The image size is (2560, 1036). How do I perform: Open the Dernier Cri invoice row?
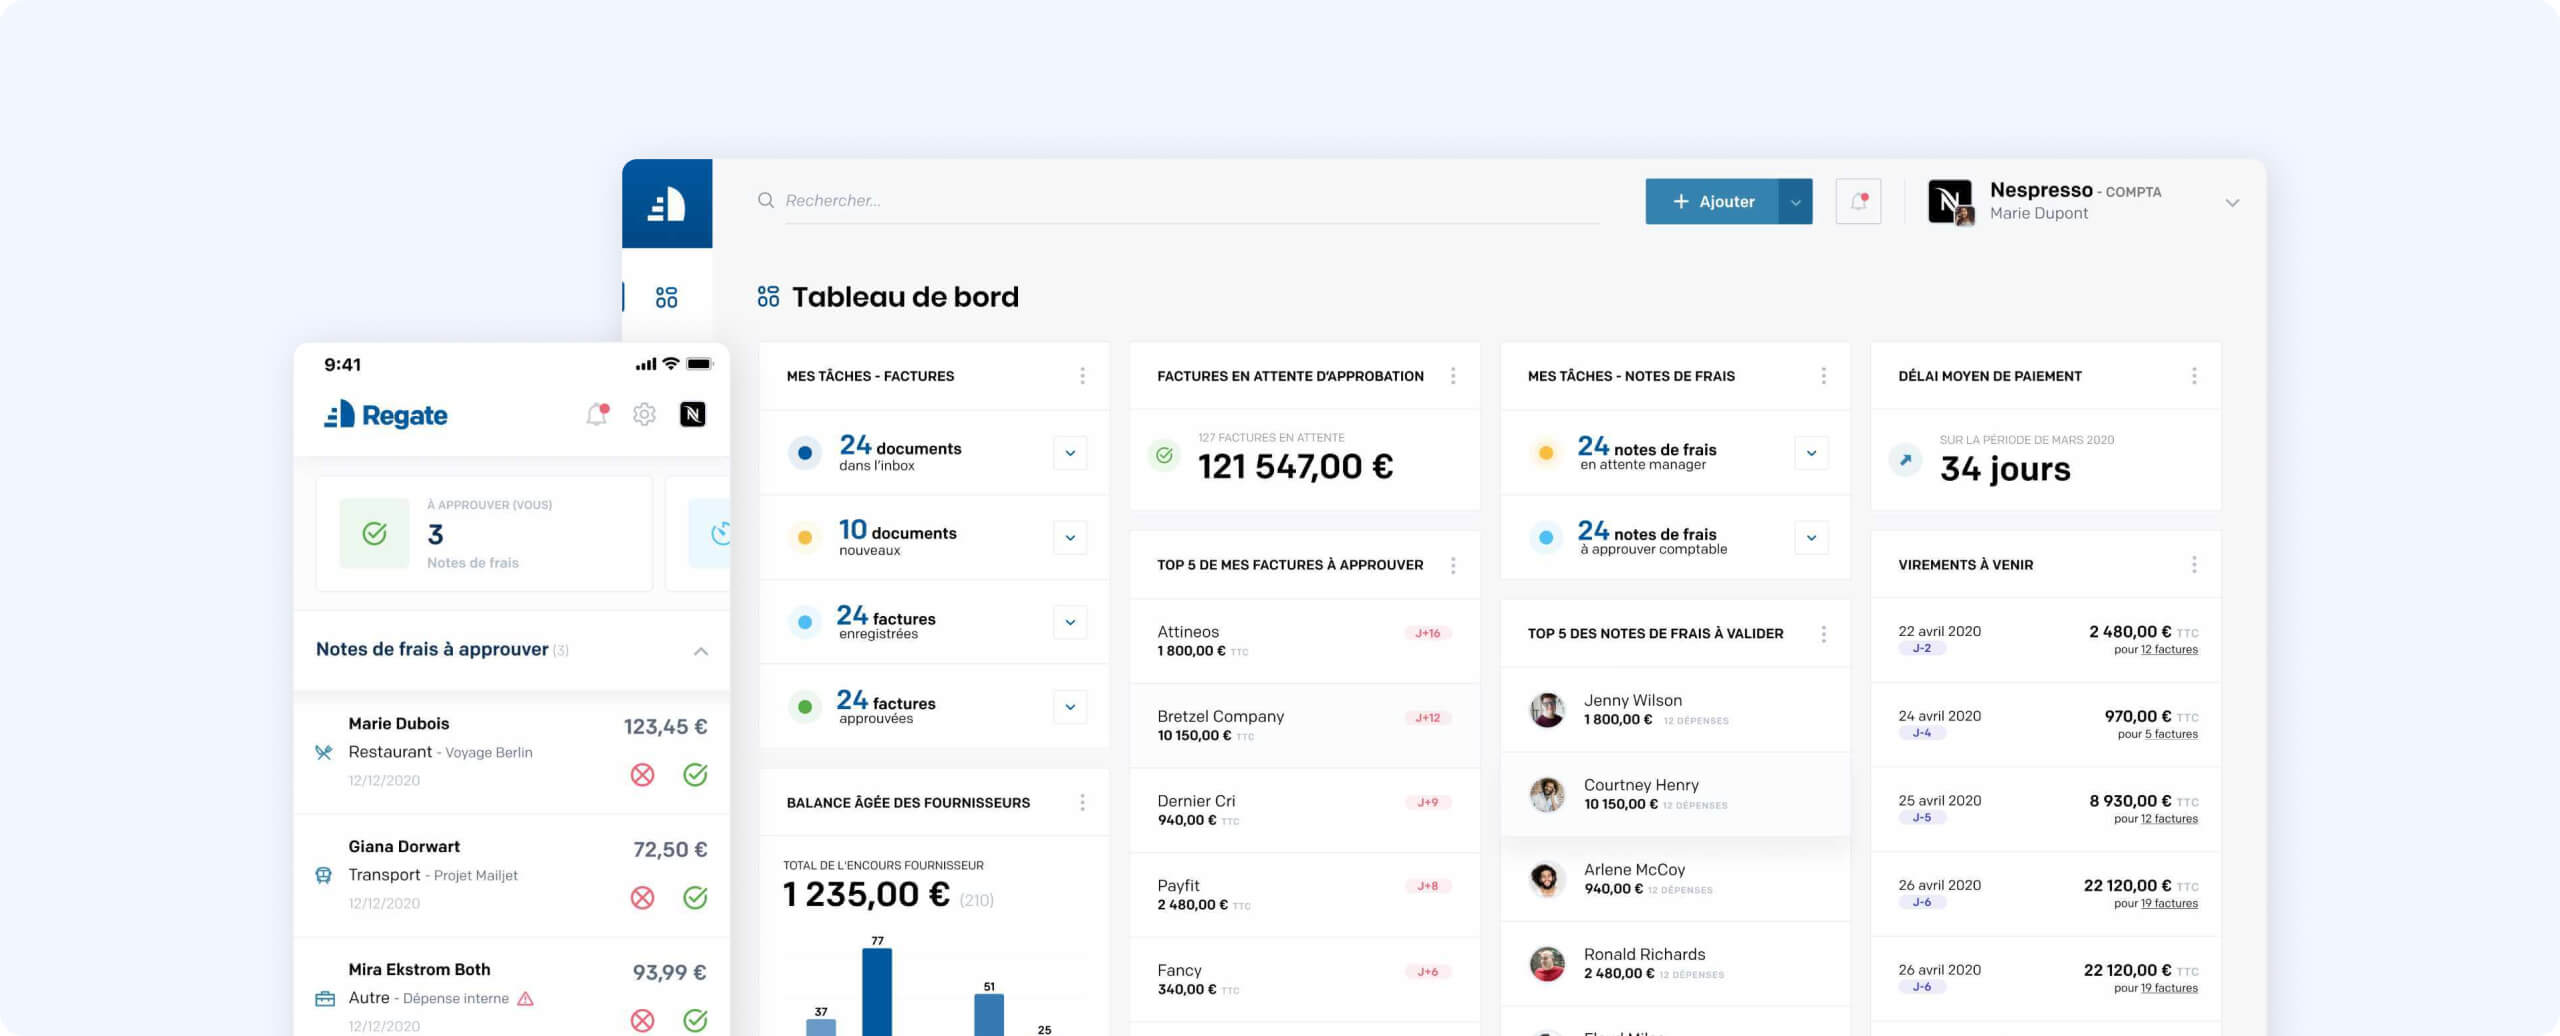pos(1304,810)
